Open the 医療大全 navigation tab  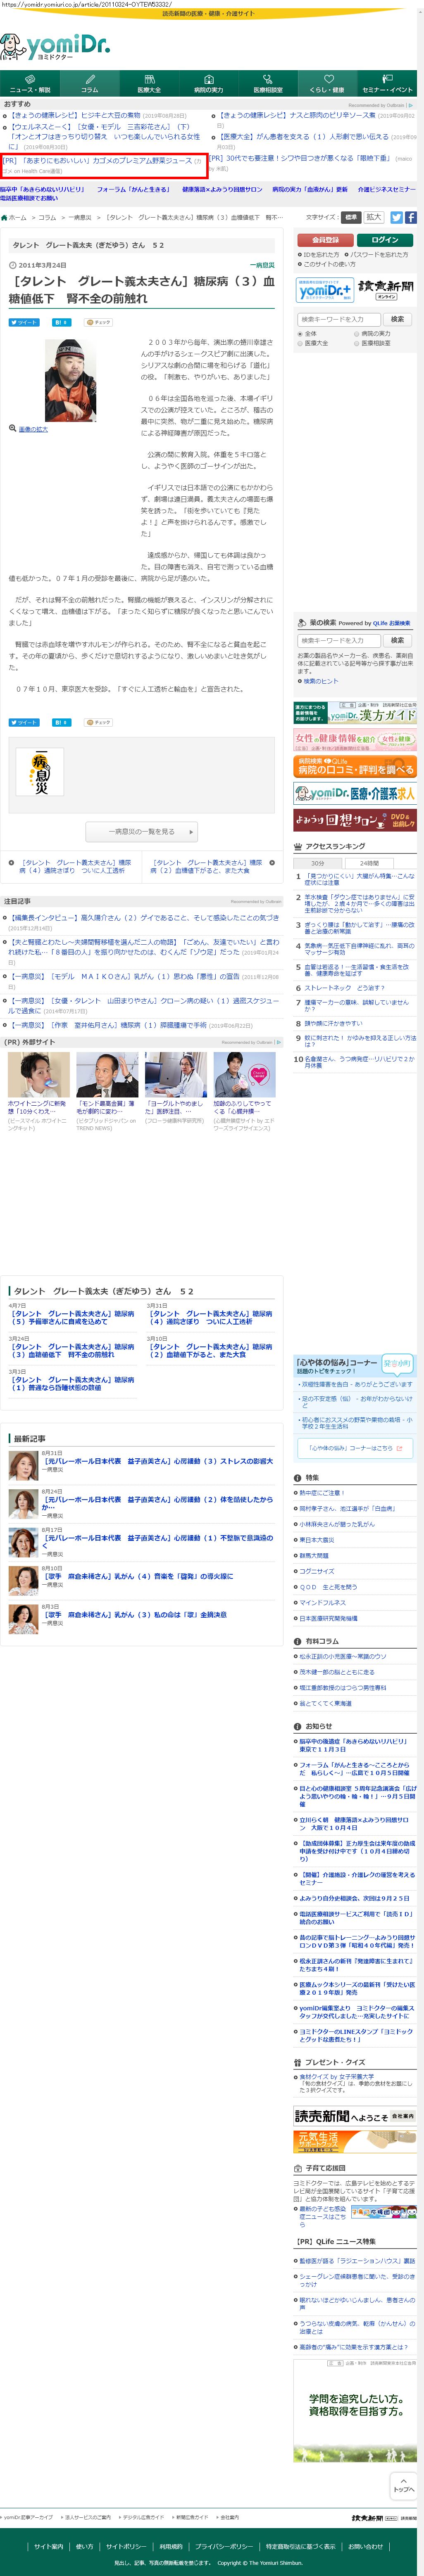(x=149, y=83)
